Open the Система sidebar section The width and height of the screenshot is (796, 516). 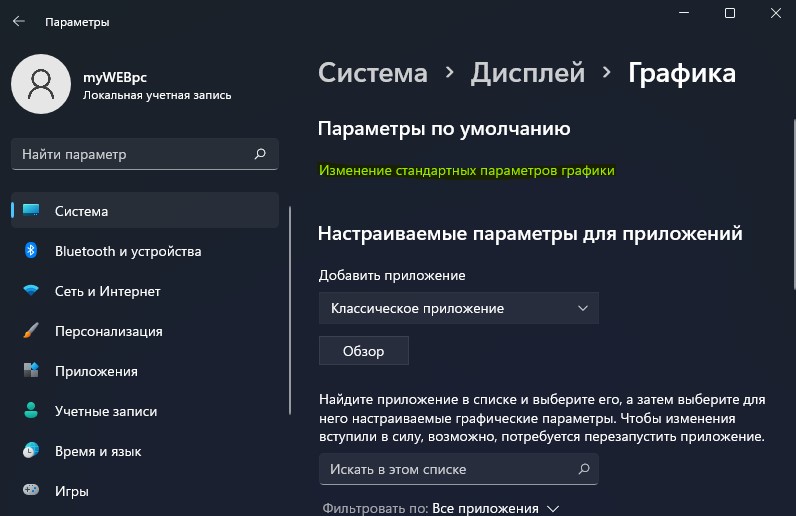(x=145, y=210)
